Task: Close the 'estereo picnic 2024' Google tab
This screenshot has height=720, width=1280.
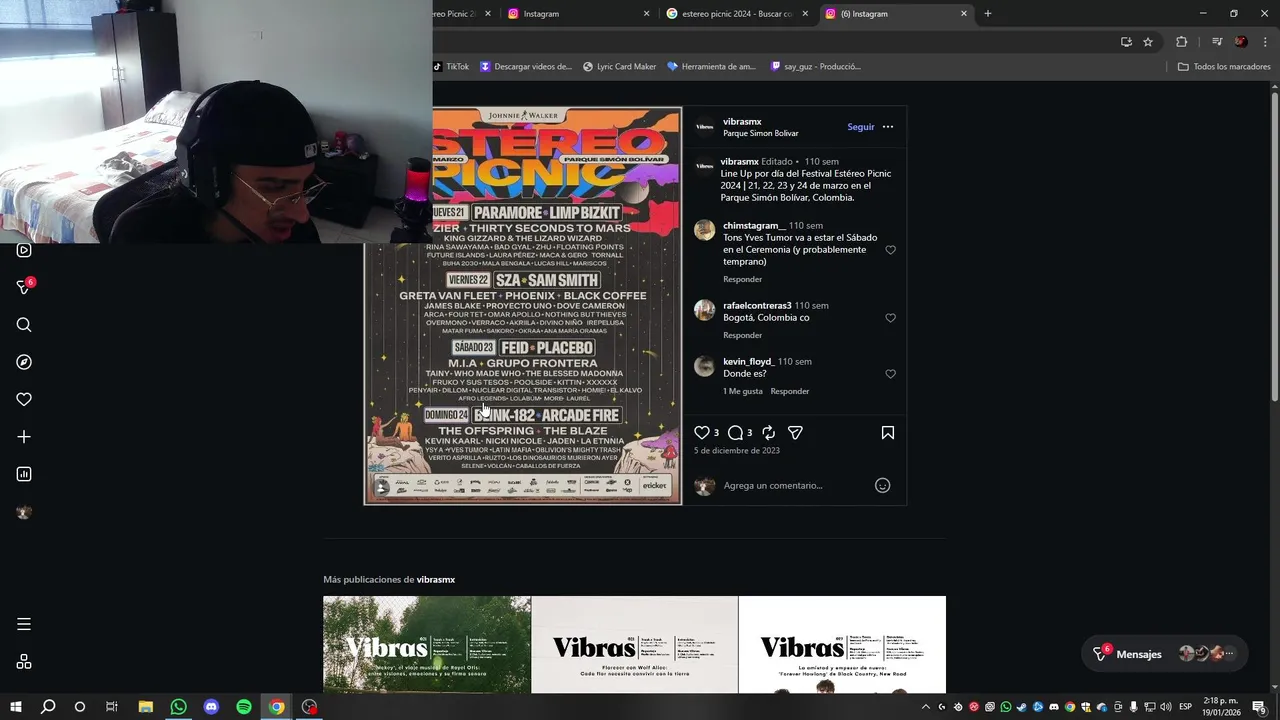Action: [x=805, y=14]
